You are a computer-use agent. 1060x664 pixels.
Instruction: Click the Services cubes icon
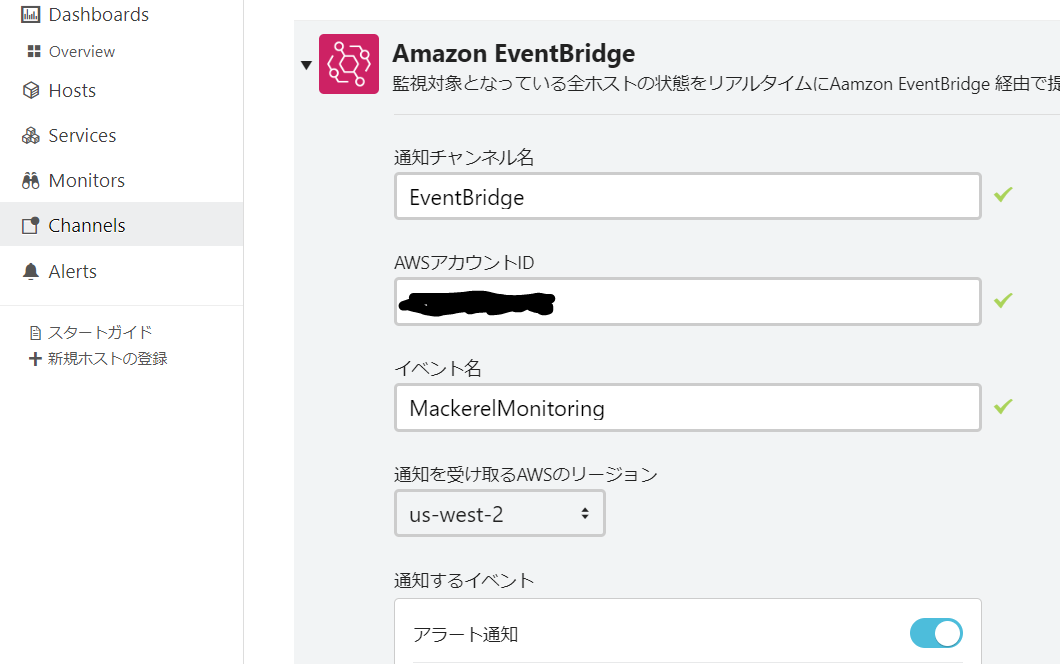coord(30,136)
